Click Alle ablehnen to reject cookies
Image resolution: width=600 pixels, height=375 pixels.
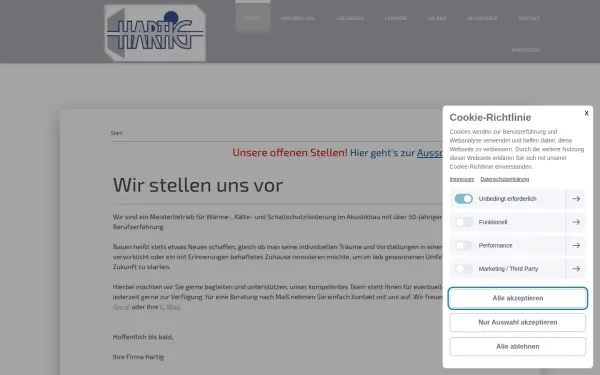click(517, 347)
